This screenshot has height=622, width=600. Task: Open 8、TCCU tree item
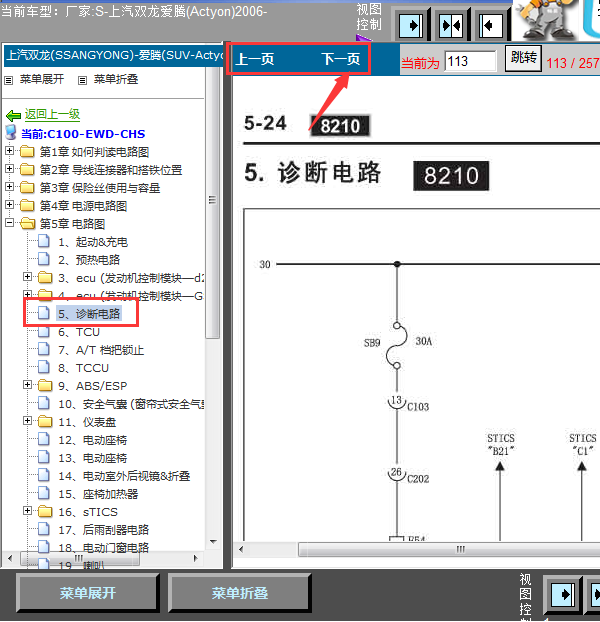pos(84,368)
